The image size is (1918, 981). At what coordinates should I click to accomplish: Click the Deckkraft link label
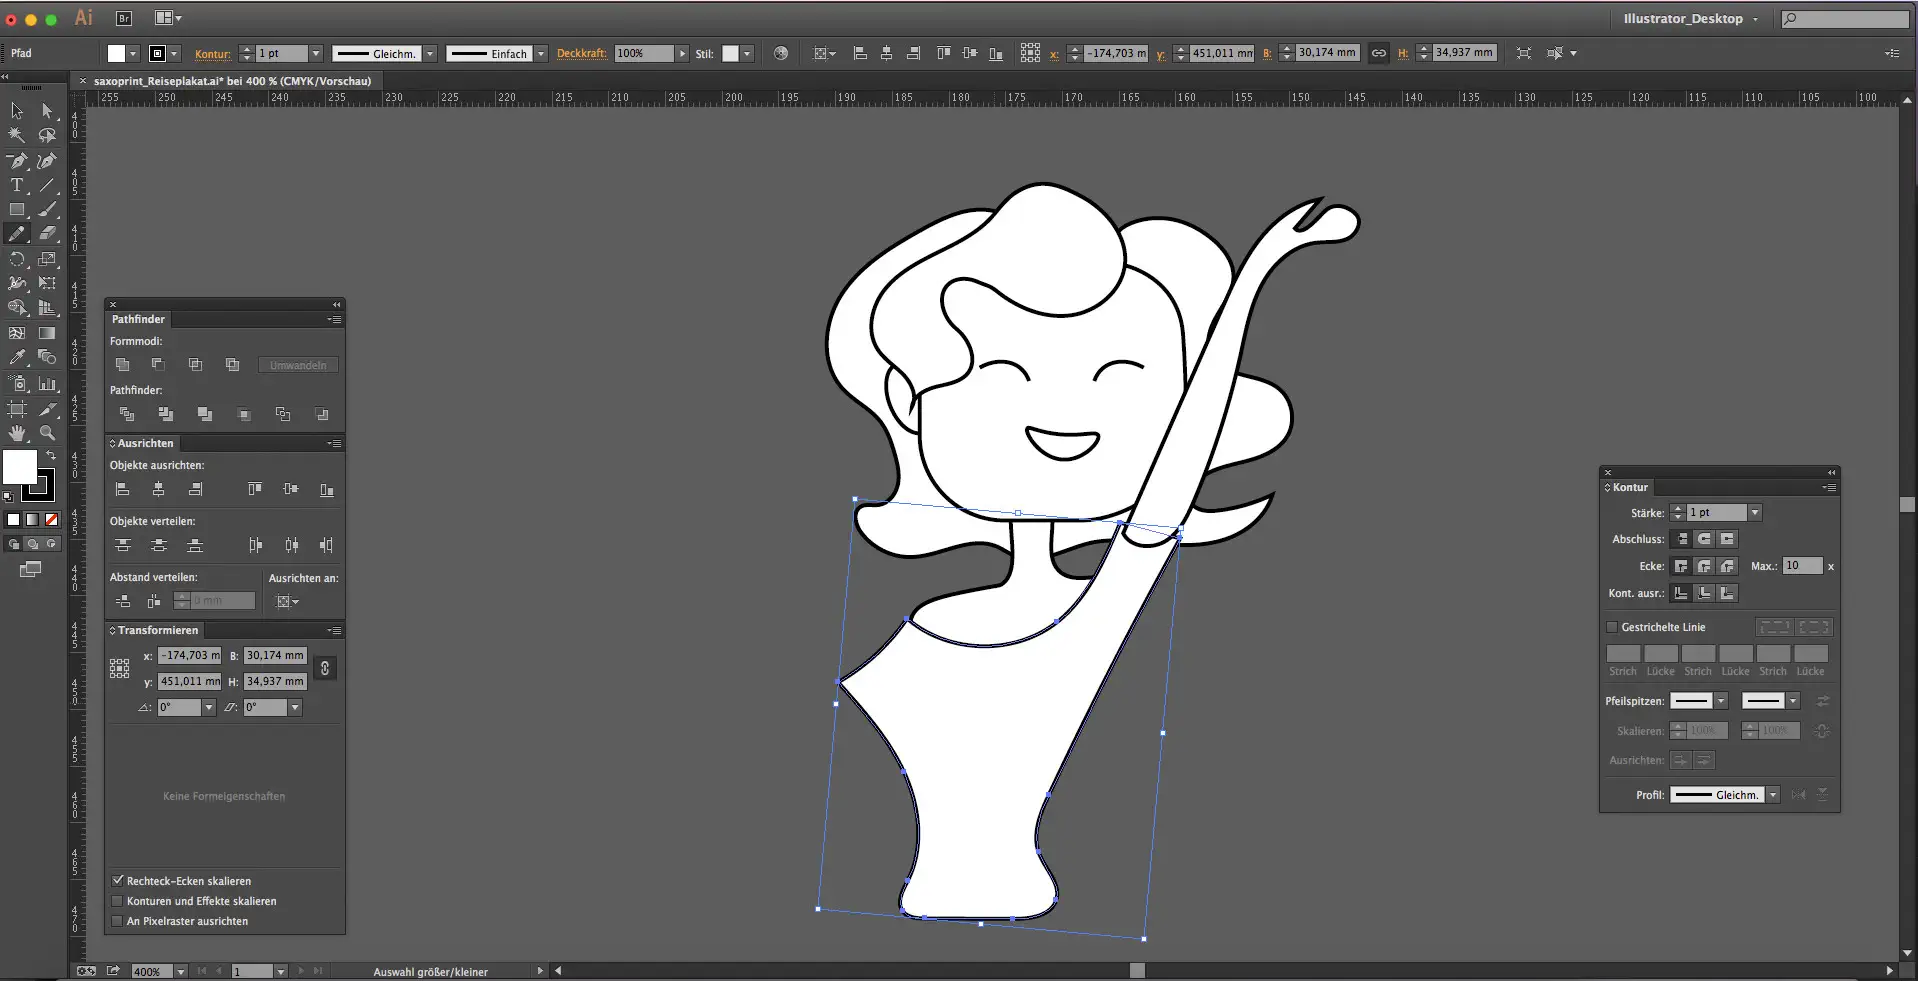[581, 54]
